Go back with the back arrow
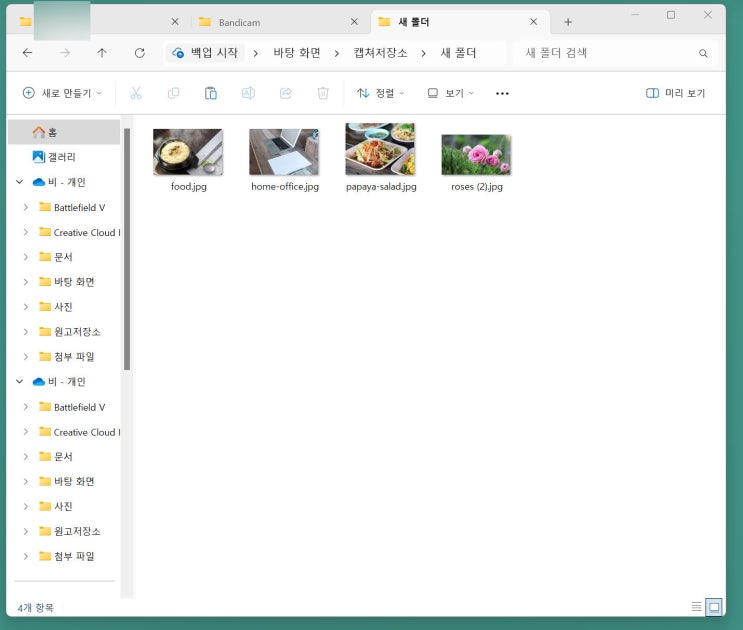743x630 pixels. (27, 53)
